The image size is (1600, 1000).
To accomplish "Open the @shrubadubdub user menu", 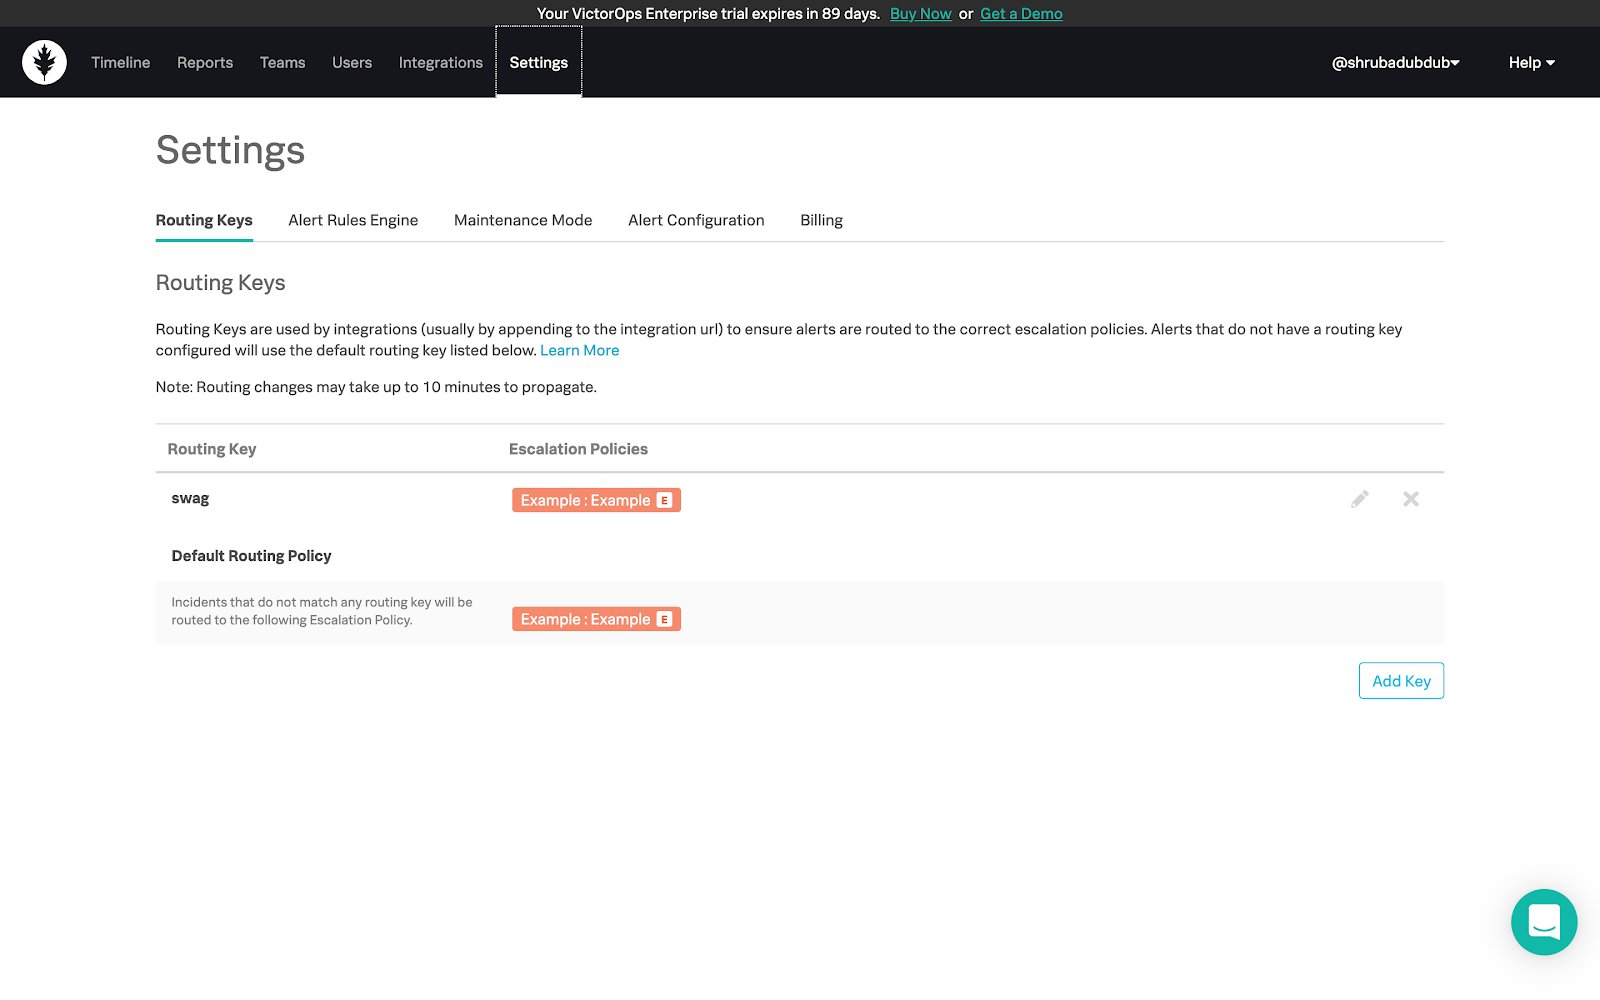I will pos(1395,62).
